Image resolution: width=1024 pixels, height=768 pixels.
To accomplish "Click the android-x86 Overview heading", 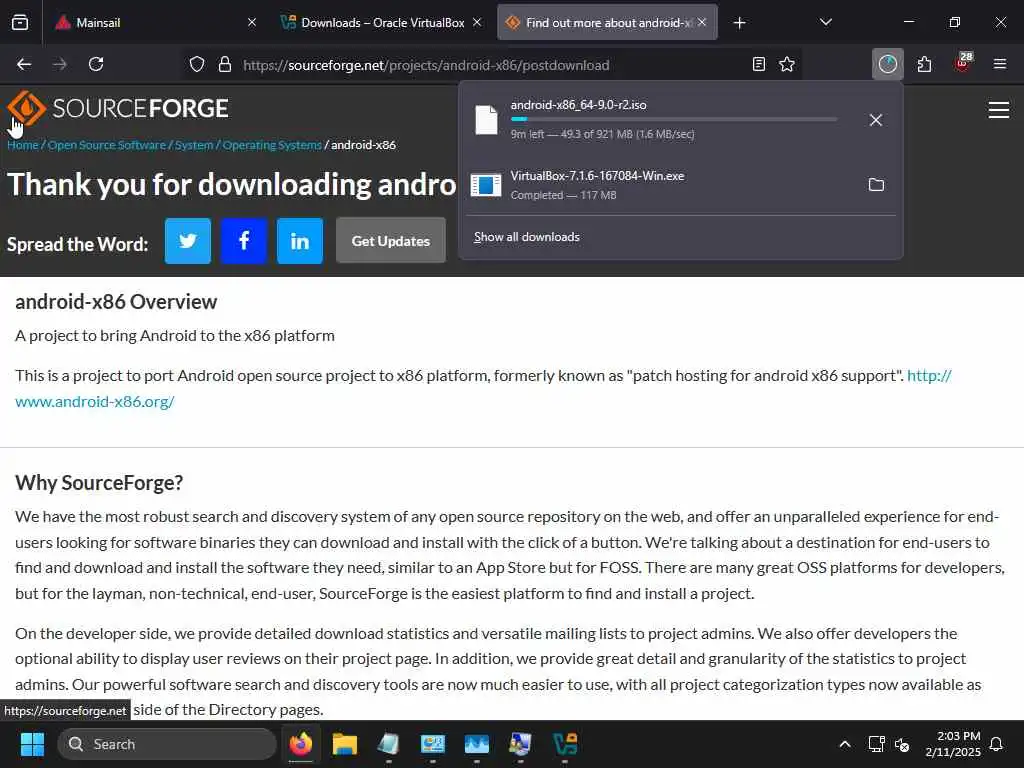I will [x=116, y=302].
